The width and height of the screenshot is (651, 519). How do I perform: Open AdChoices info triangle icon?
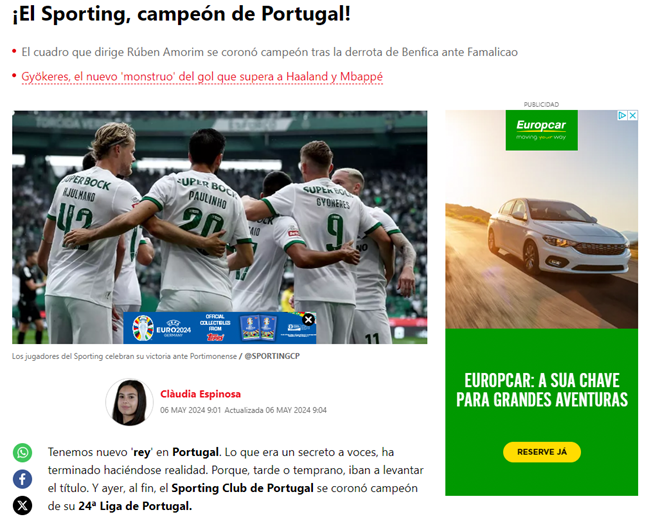[x=622, y=115]
